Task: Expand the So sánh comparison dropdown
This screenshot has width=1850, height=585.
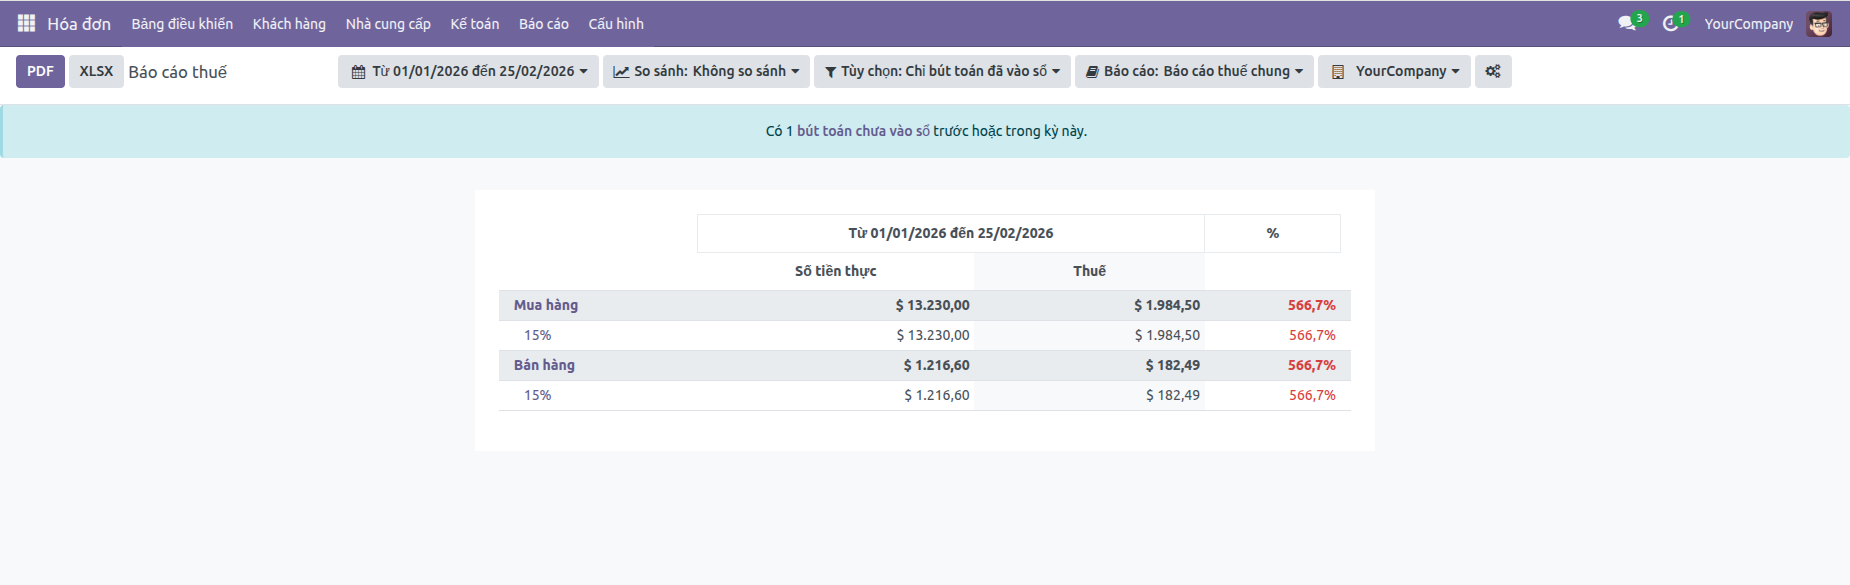Action: (x=705, y=71)
